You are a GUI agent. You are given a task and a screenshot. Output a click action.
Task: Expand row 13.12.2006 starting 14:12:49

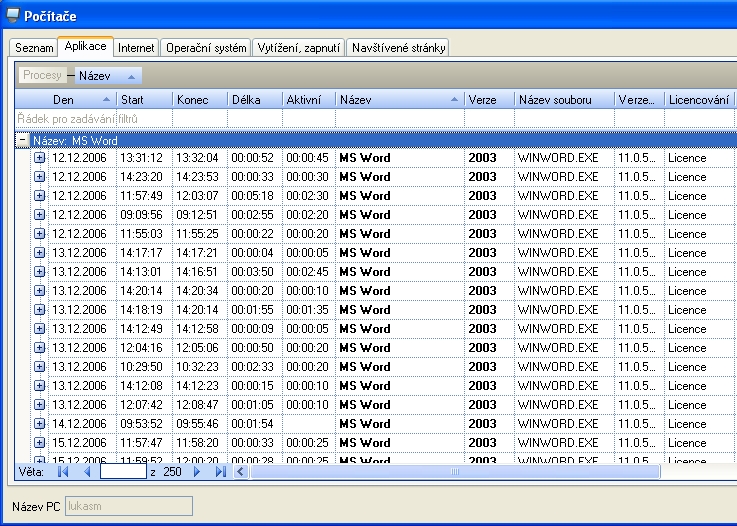tap(39, 329)
